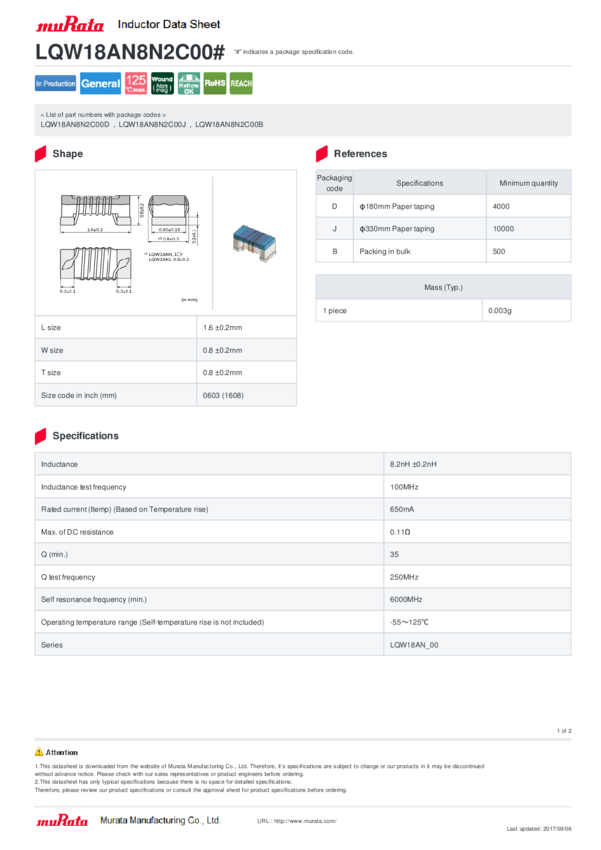
Task: Click the mass value 0.003g
Action: pyautogui.click(x=500, y=311)
